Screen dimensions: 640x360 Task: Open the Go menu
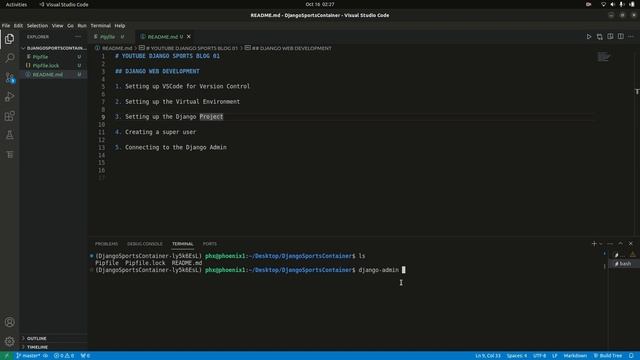coord(70,25)
